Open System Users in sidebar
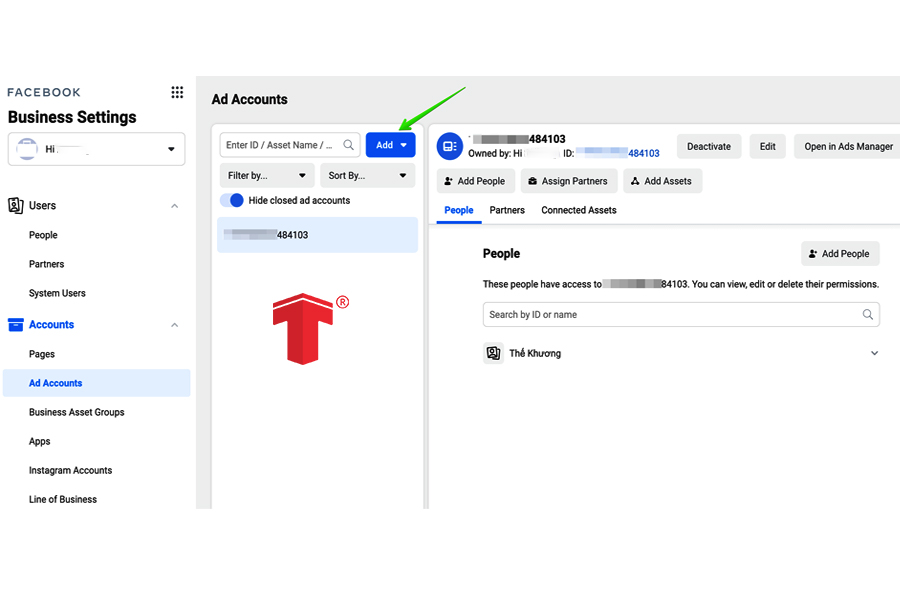 pos(57,293)
